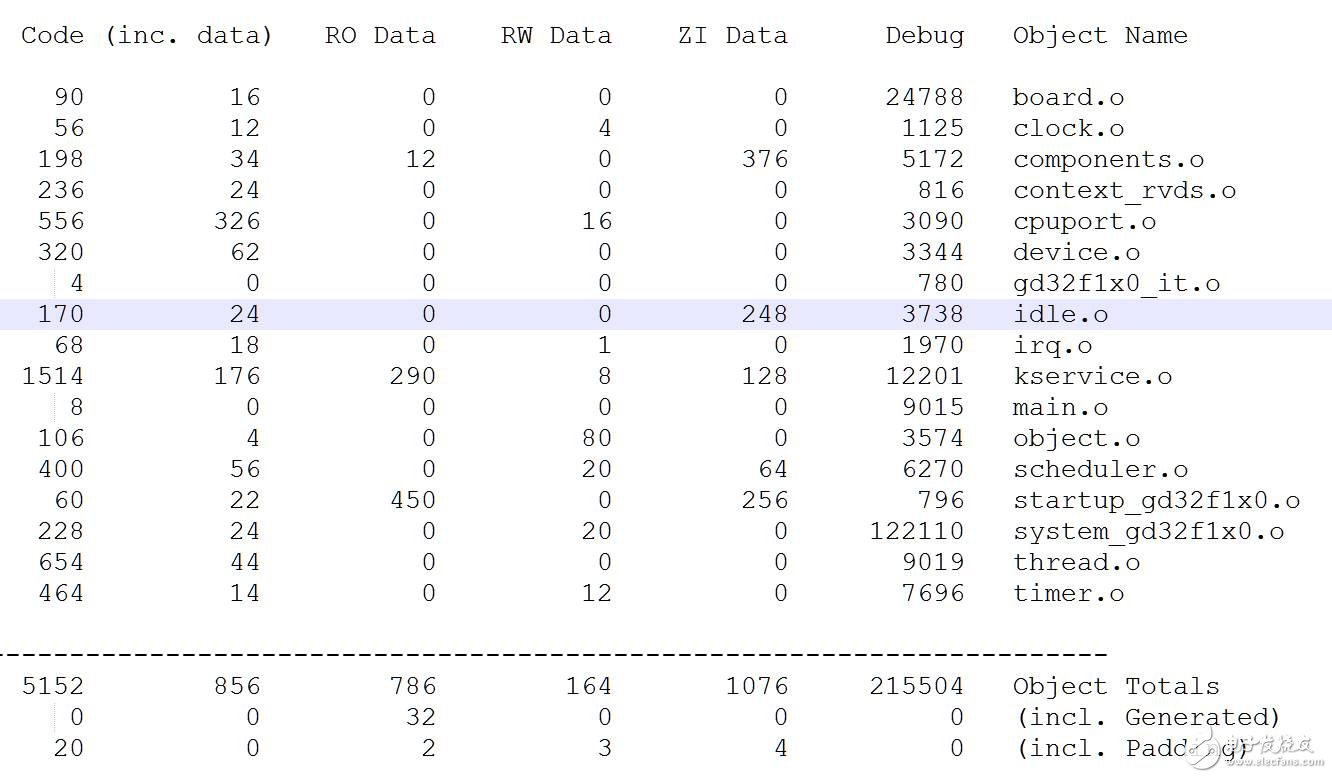Image resolution: width=1332 pixels, height=778 pixels.
Task: Click the debug total value 215504
Action: click(916, 687)
